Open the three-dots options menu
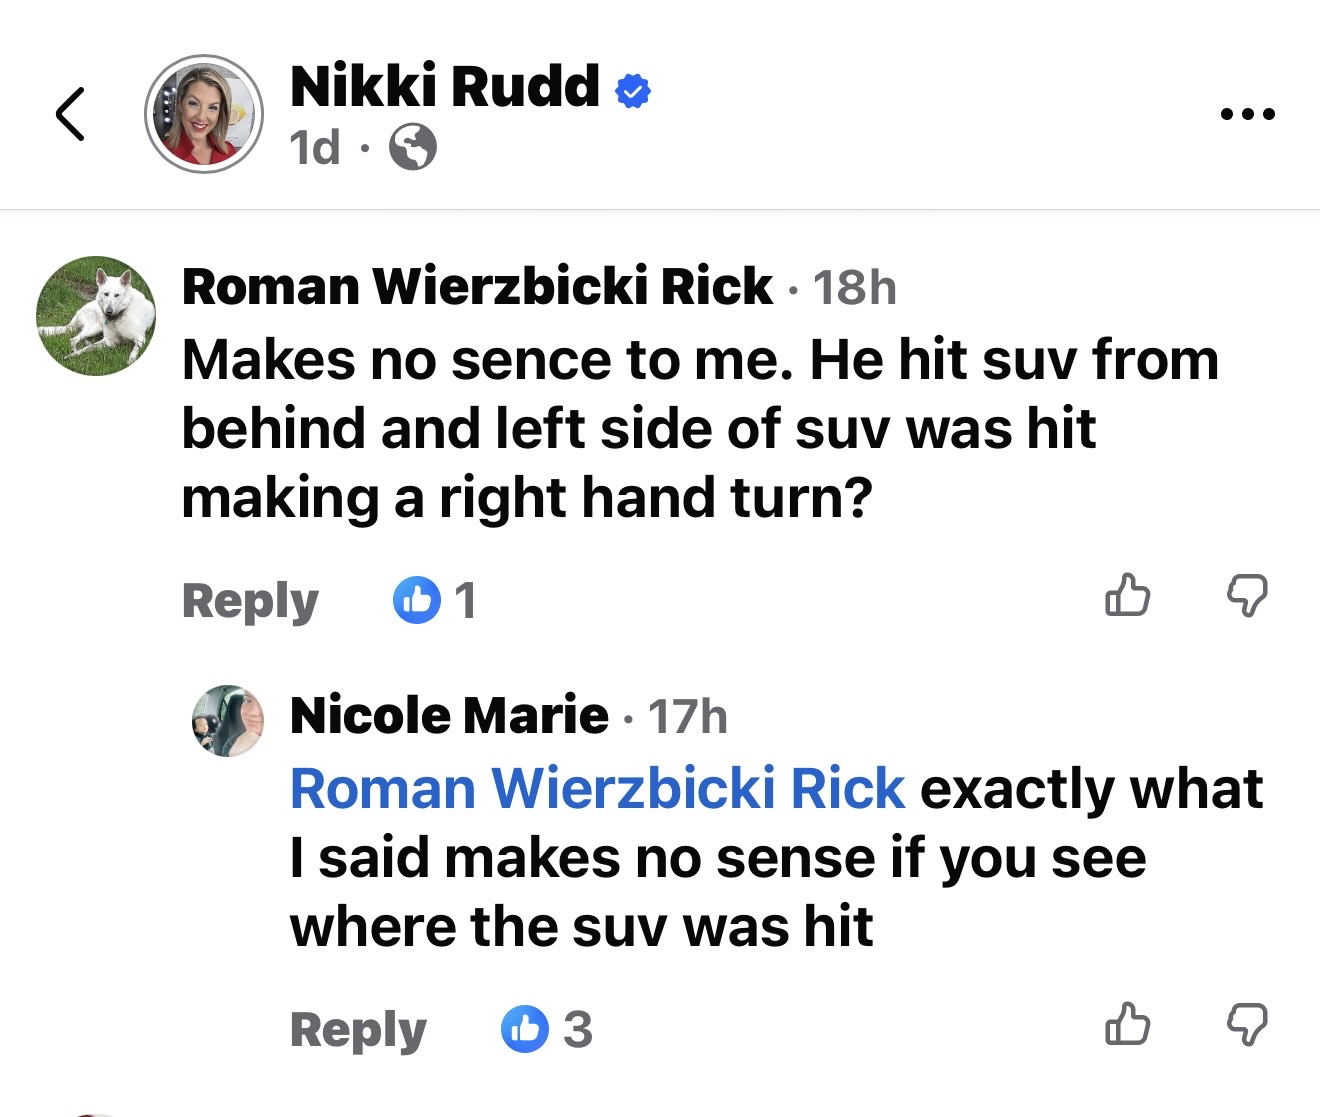Image resolution: width=1320 pixels, height=1117 pixels. [x=1247, y=114]
